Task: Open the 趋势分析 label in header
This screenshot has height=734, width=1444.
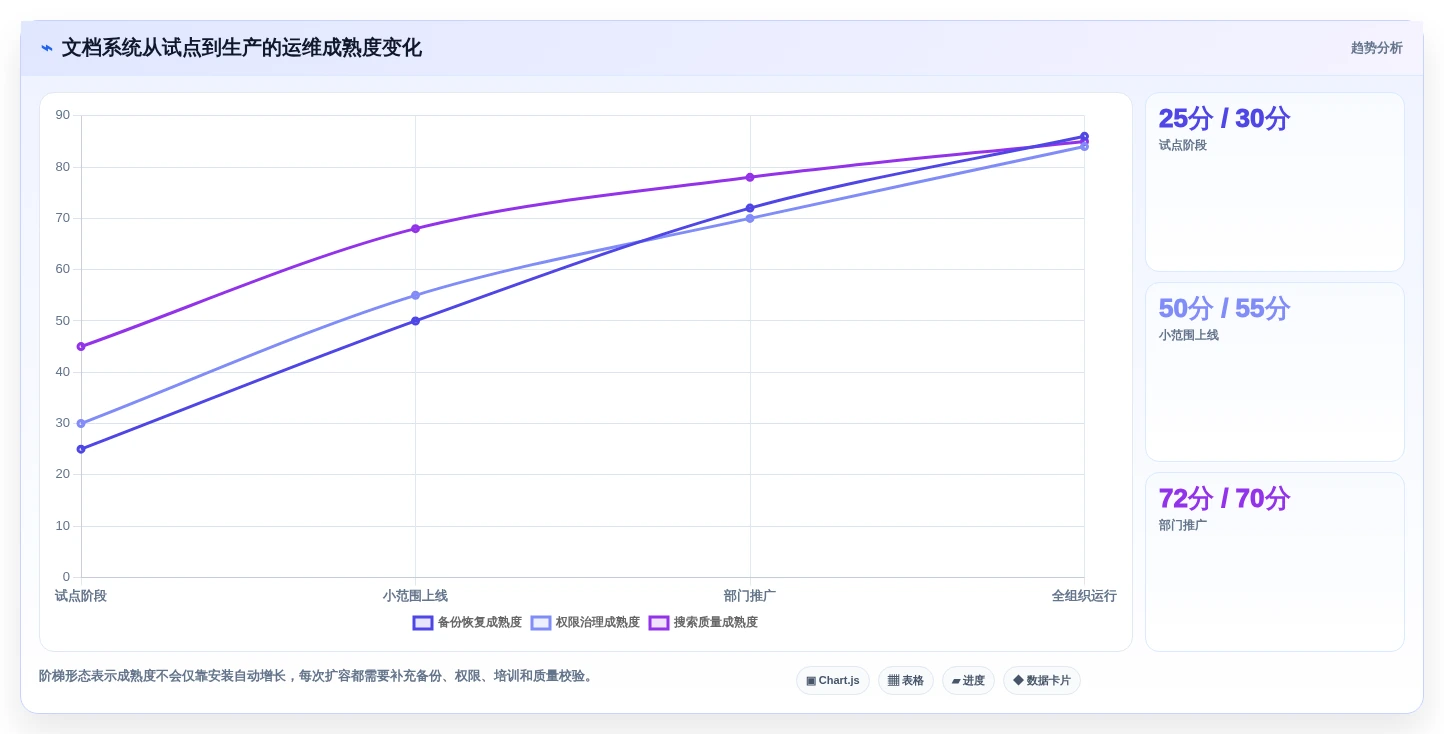Action: (x=1376, y=48)
